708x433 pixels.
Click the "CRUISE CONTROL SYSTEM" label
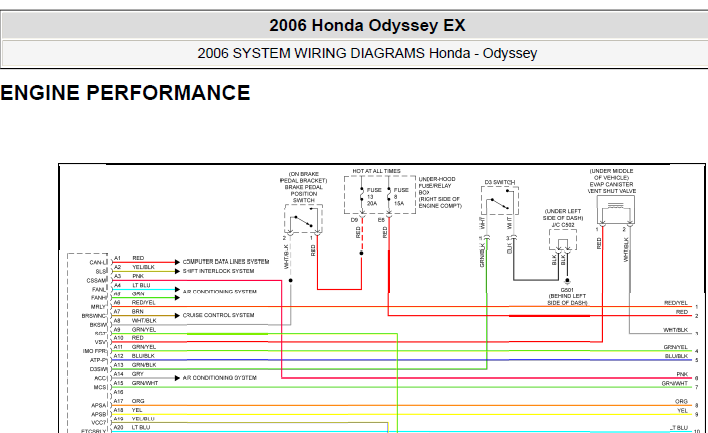click(x=219, y=315)
